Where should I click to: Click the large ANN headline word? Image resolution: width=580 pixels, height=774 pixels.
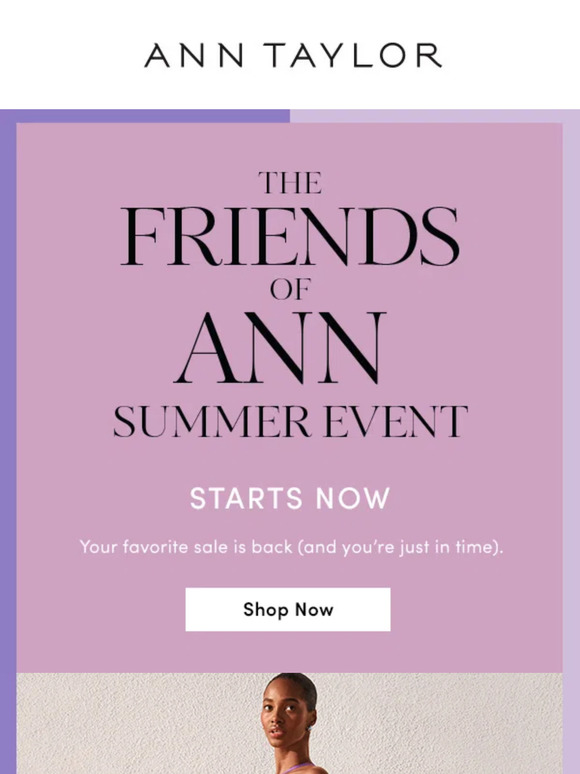click(x=280, y=348)
